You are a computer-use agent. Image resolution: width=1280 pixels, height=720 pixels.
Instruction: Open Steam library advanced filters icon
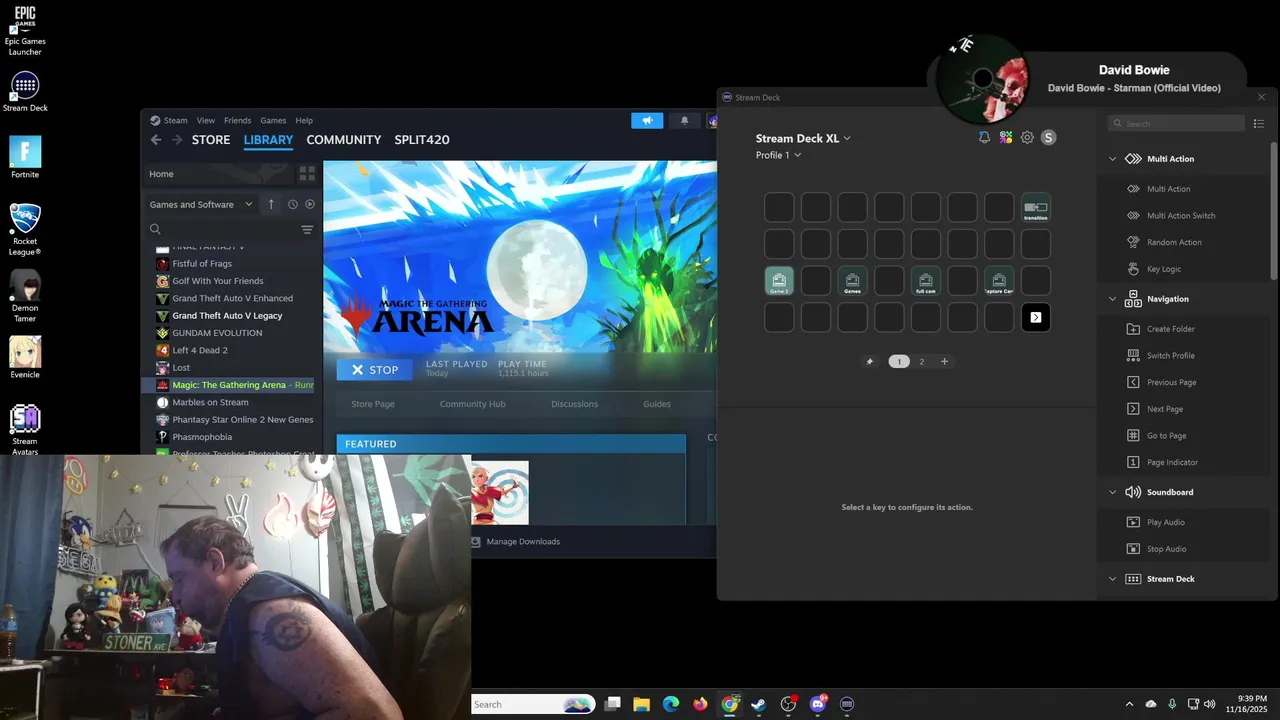tap(307, 230)
